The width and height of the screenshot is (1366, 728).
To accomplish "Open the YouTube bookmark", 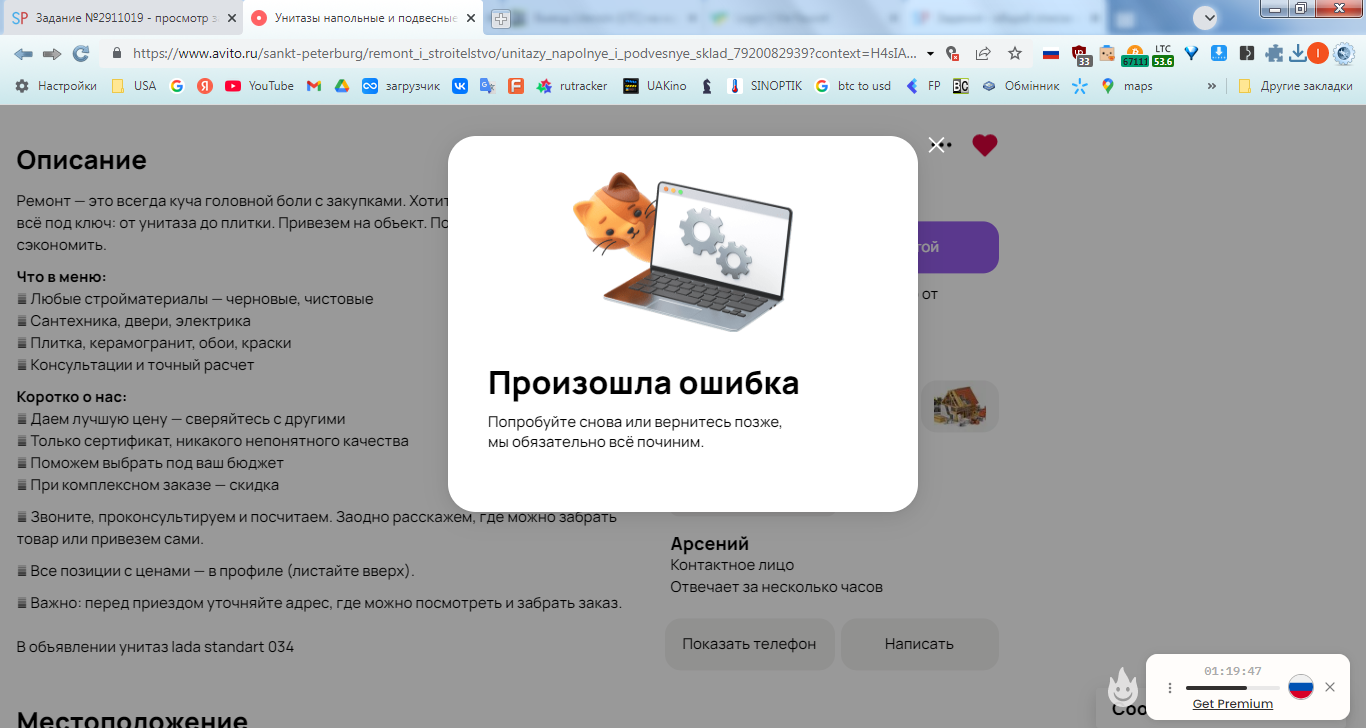I will click(x=259, y=86).
